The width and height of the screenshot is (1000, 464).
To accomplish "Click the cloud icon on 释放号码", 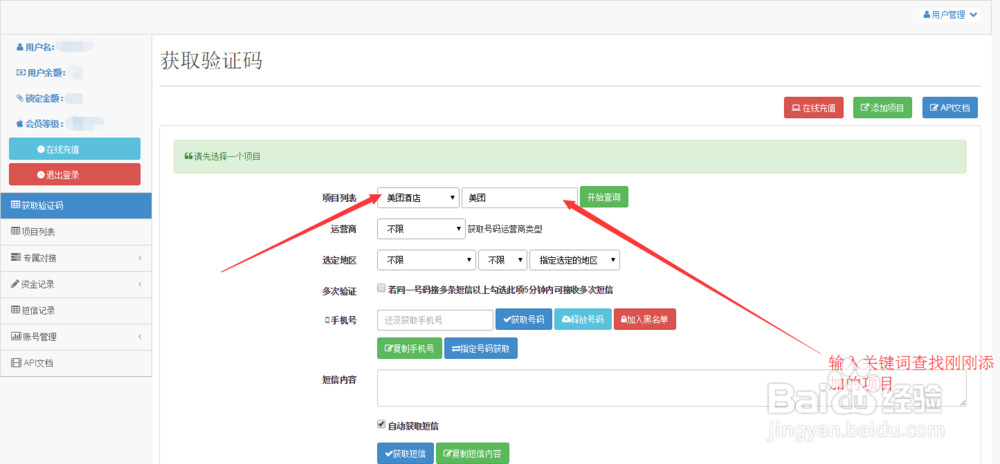I will click(565, 320).
